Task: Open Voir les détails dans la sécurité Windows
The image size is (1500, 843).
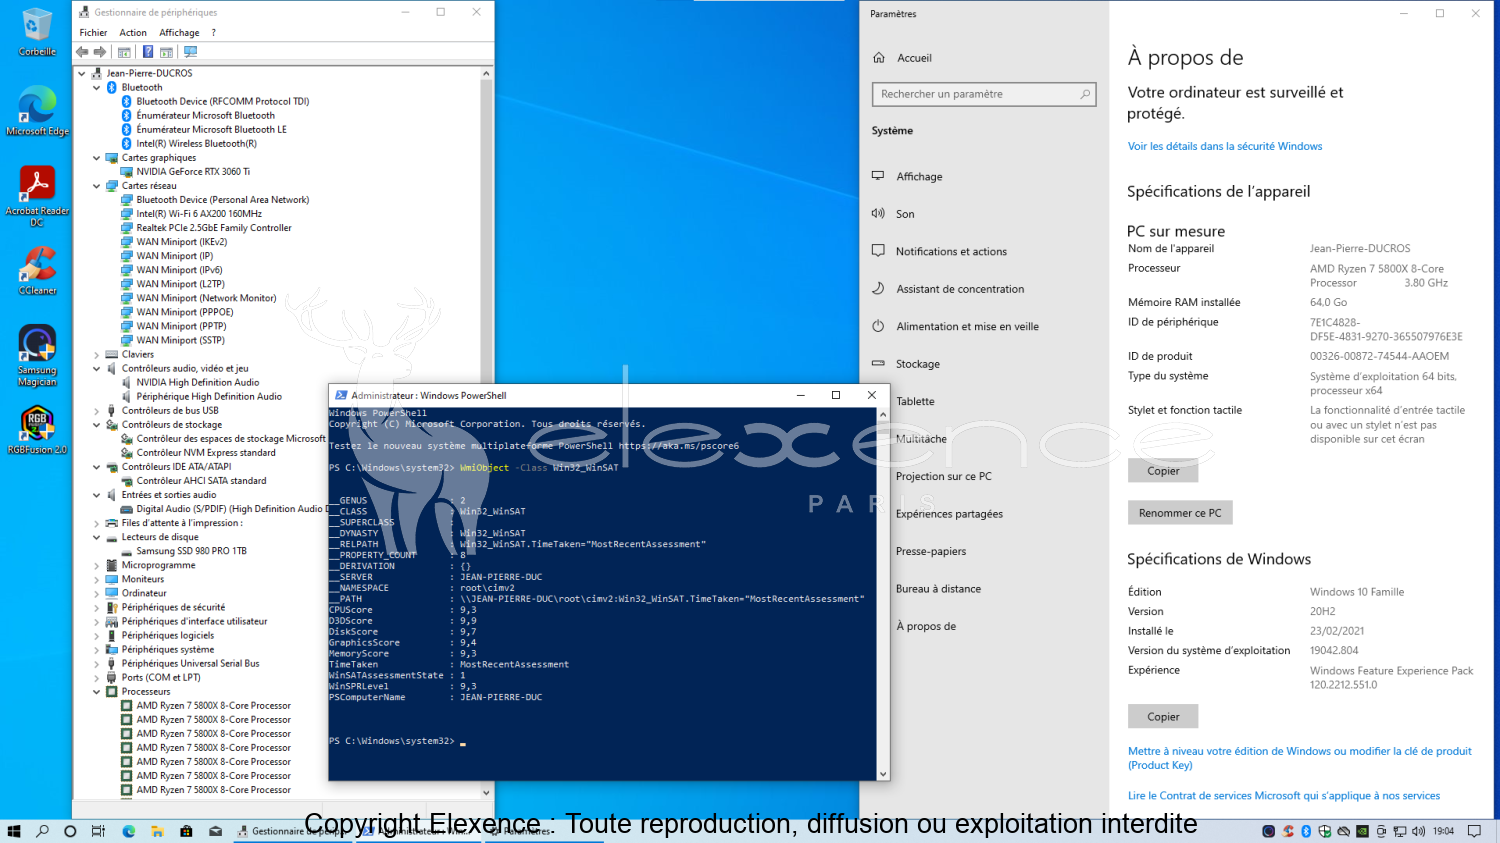Action: (1225, 146)
